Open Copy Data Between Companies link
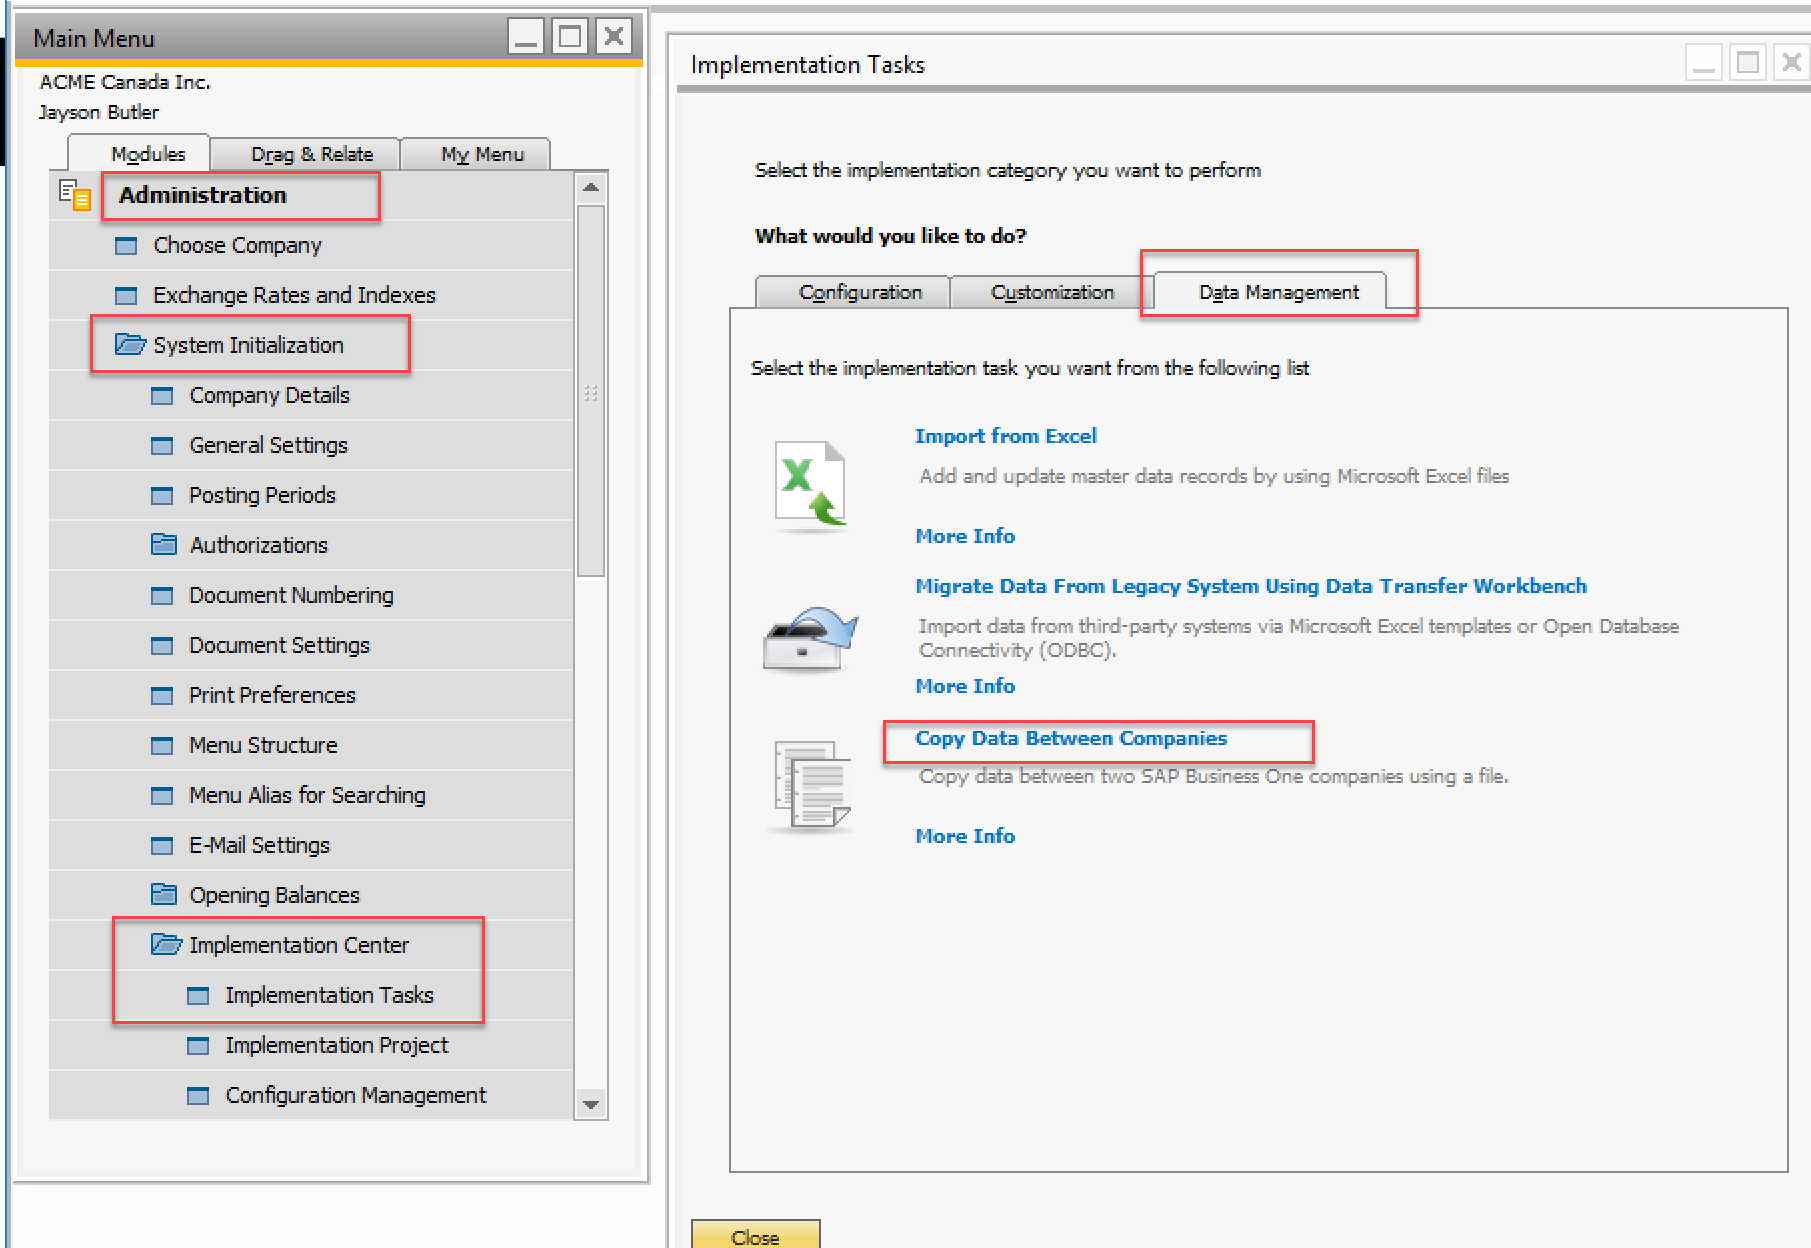1811x1248 pixels. click(x=1070, y=738)
